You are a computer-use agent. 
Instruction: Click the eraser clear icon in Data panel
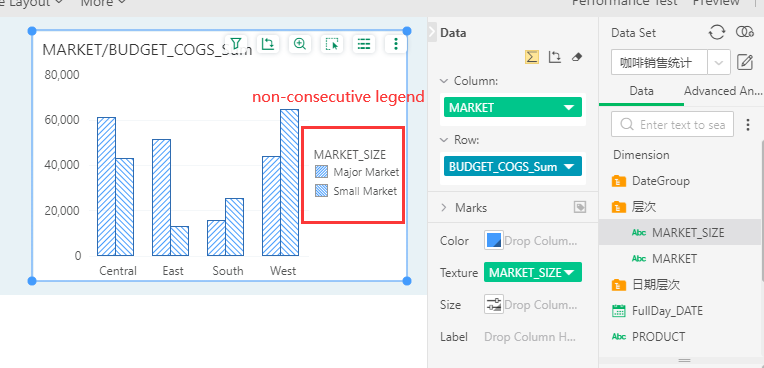[576, 58]
